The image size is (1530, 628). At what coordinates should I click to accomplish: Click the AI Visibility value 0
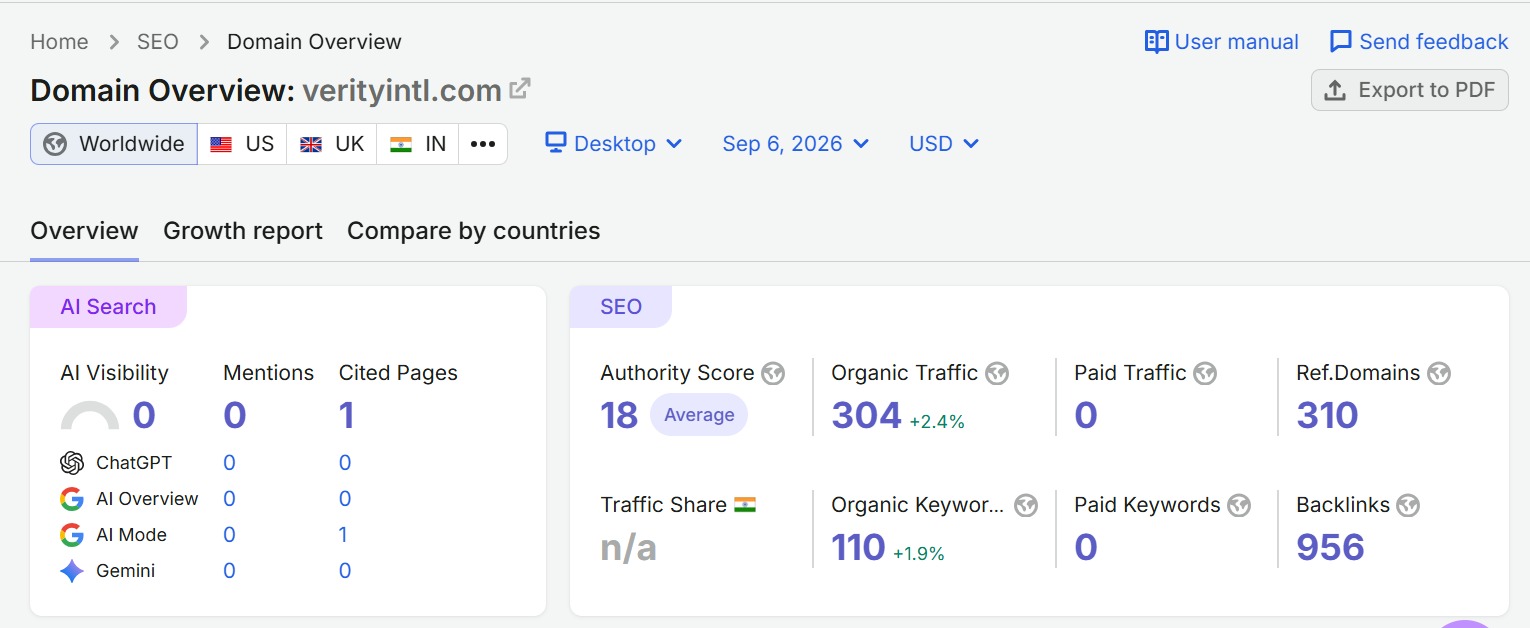click(144, 415)
